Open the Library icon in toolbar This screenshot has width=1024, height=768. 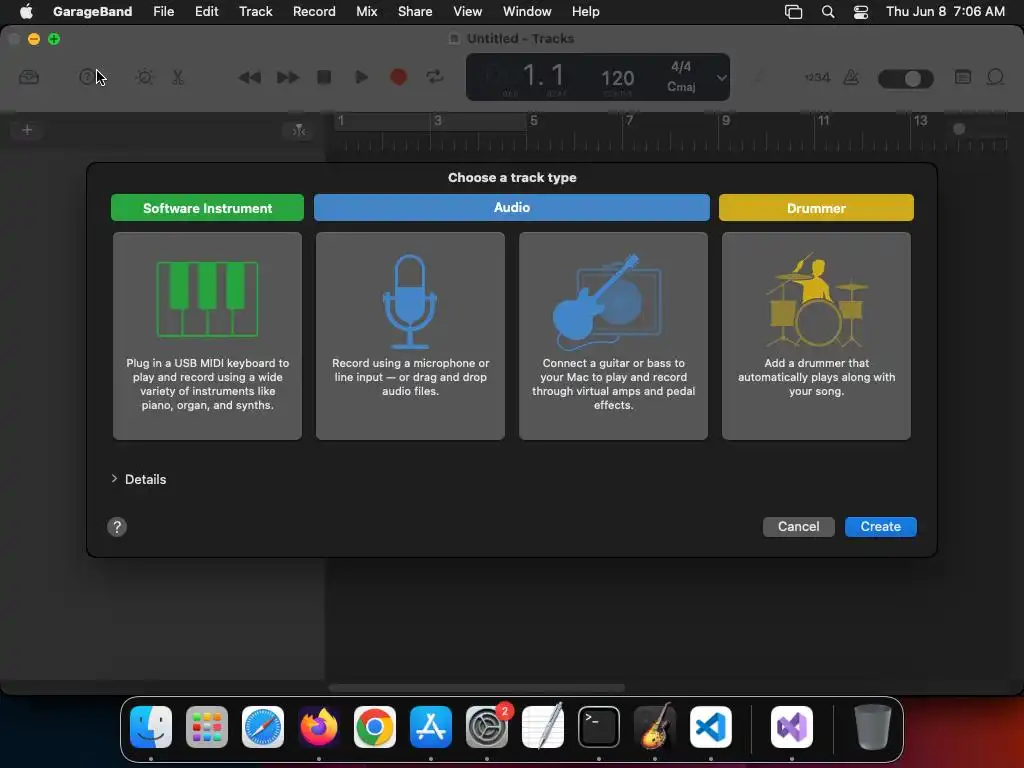[29, 77]
